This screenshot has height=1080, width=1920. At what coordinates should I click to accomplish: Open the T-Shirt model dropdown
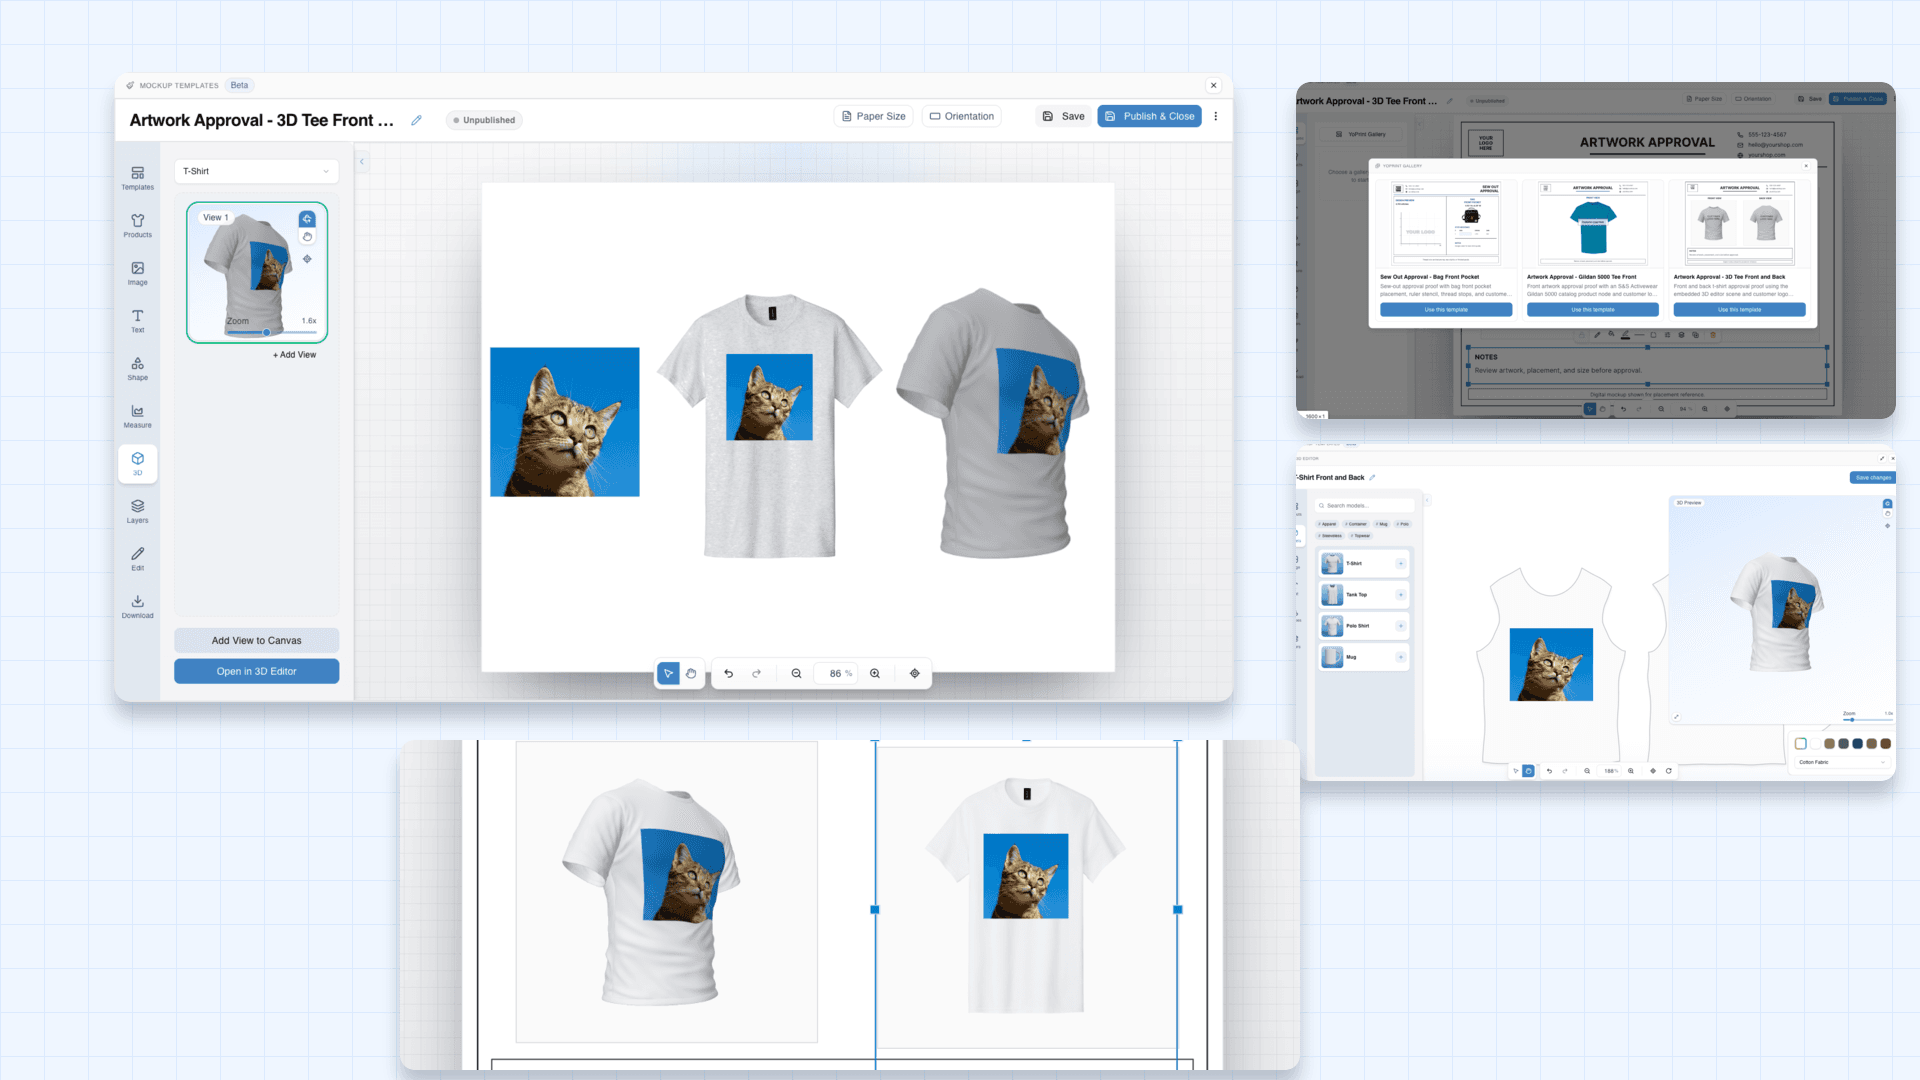tap(256, 171)
